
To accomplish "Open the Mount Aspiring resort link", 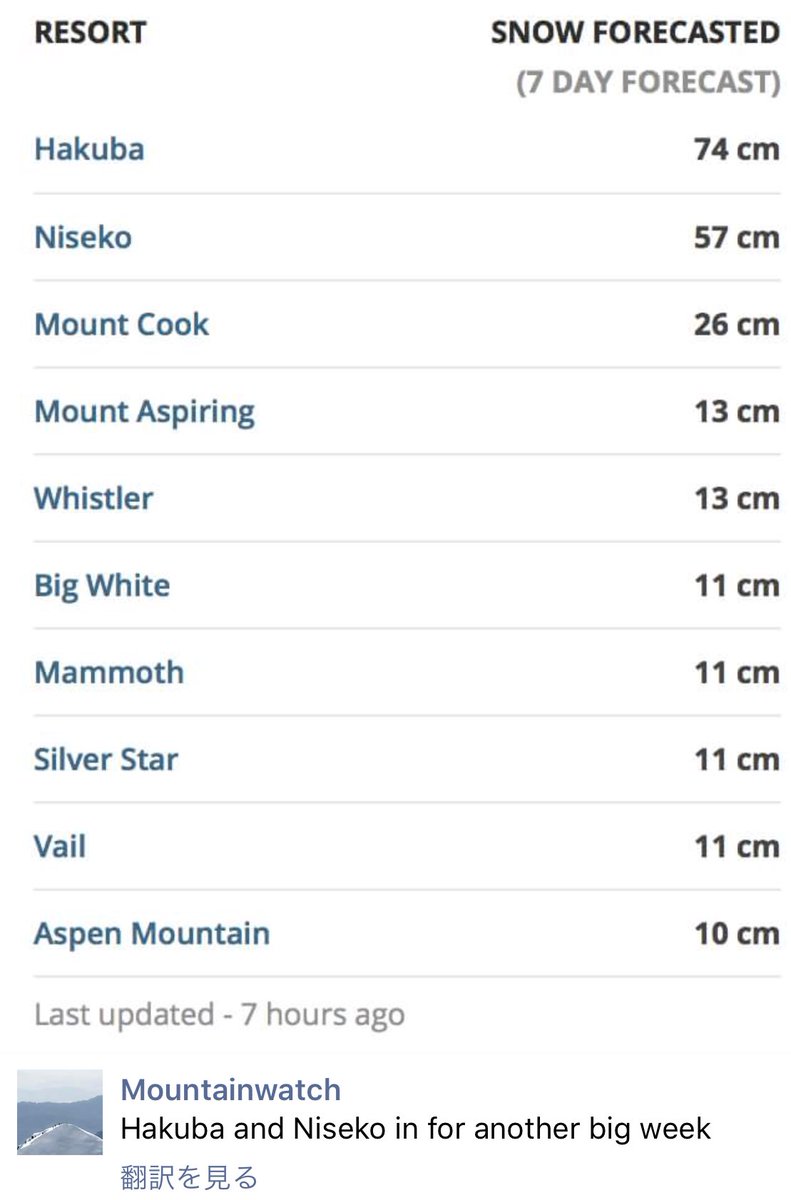I will (x=144, y=412).
